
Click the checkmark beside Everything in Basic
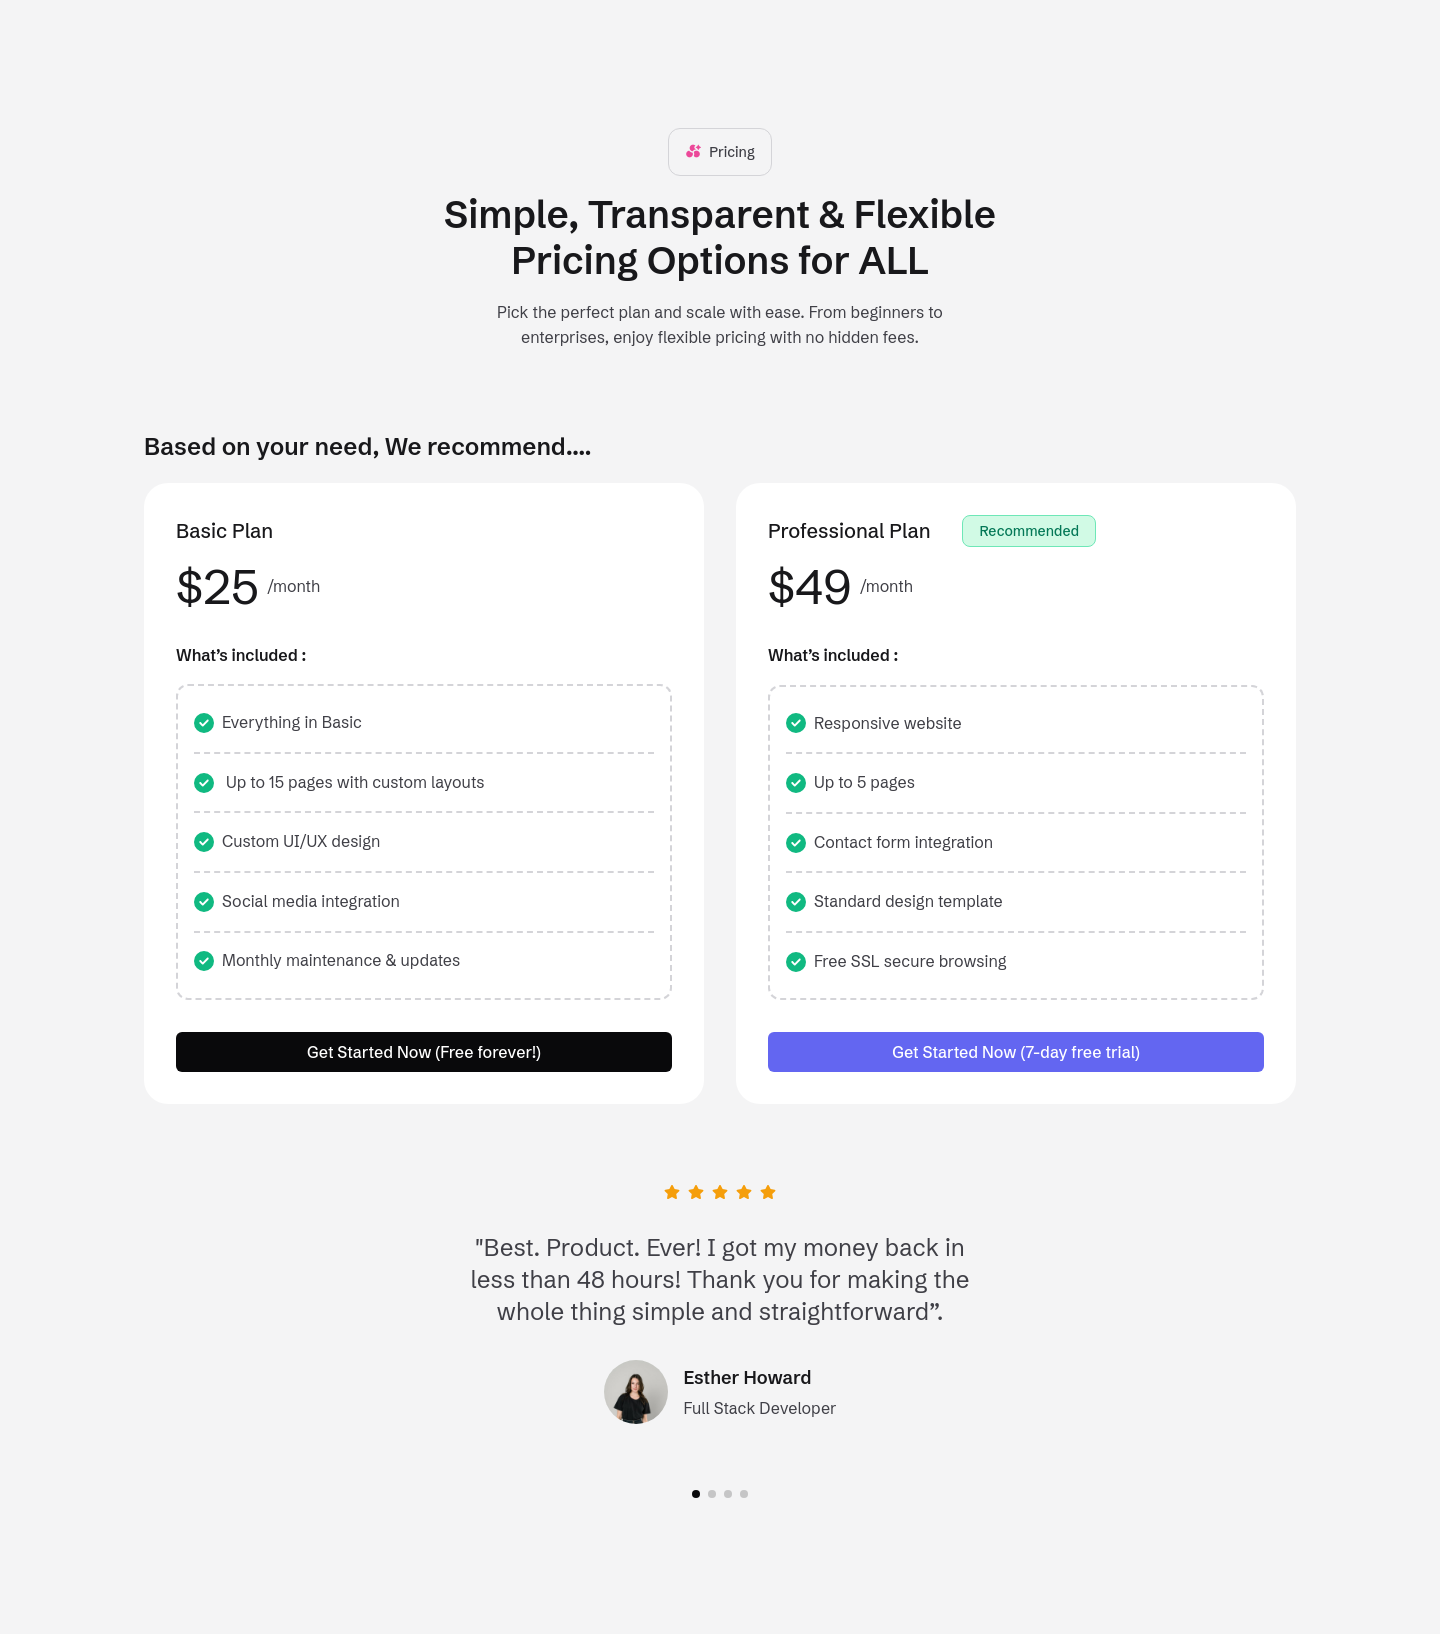(x=204, y=722)
